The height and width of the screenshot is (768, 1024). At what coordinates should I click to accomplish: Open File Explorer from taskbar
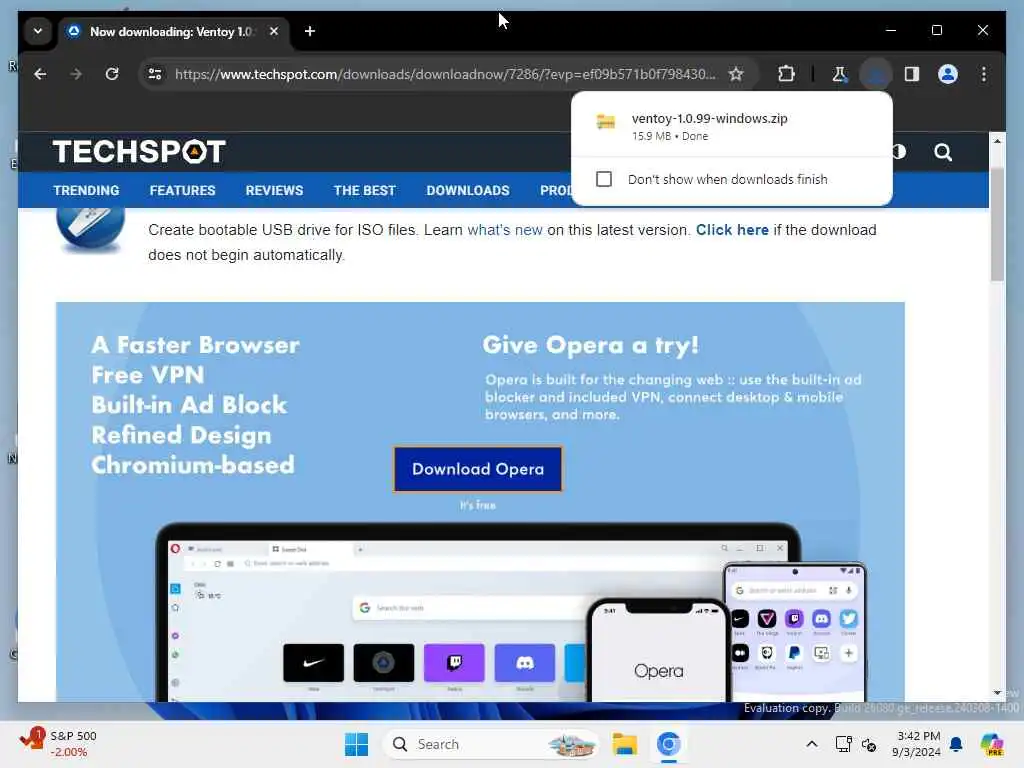[x=624, y=744]
